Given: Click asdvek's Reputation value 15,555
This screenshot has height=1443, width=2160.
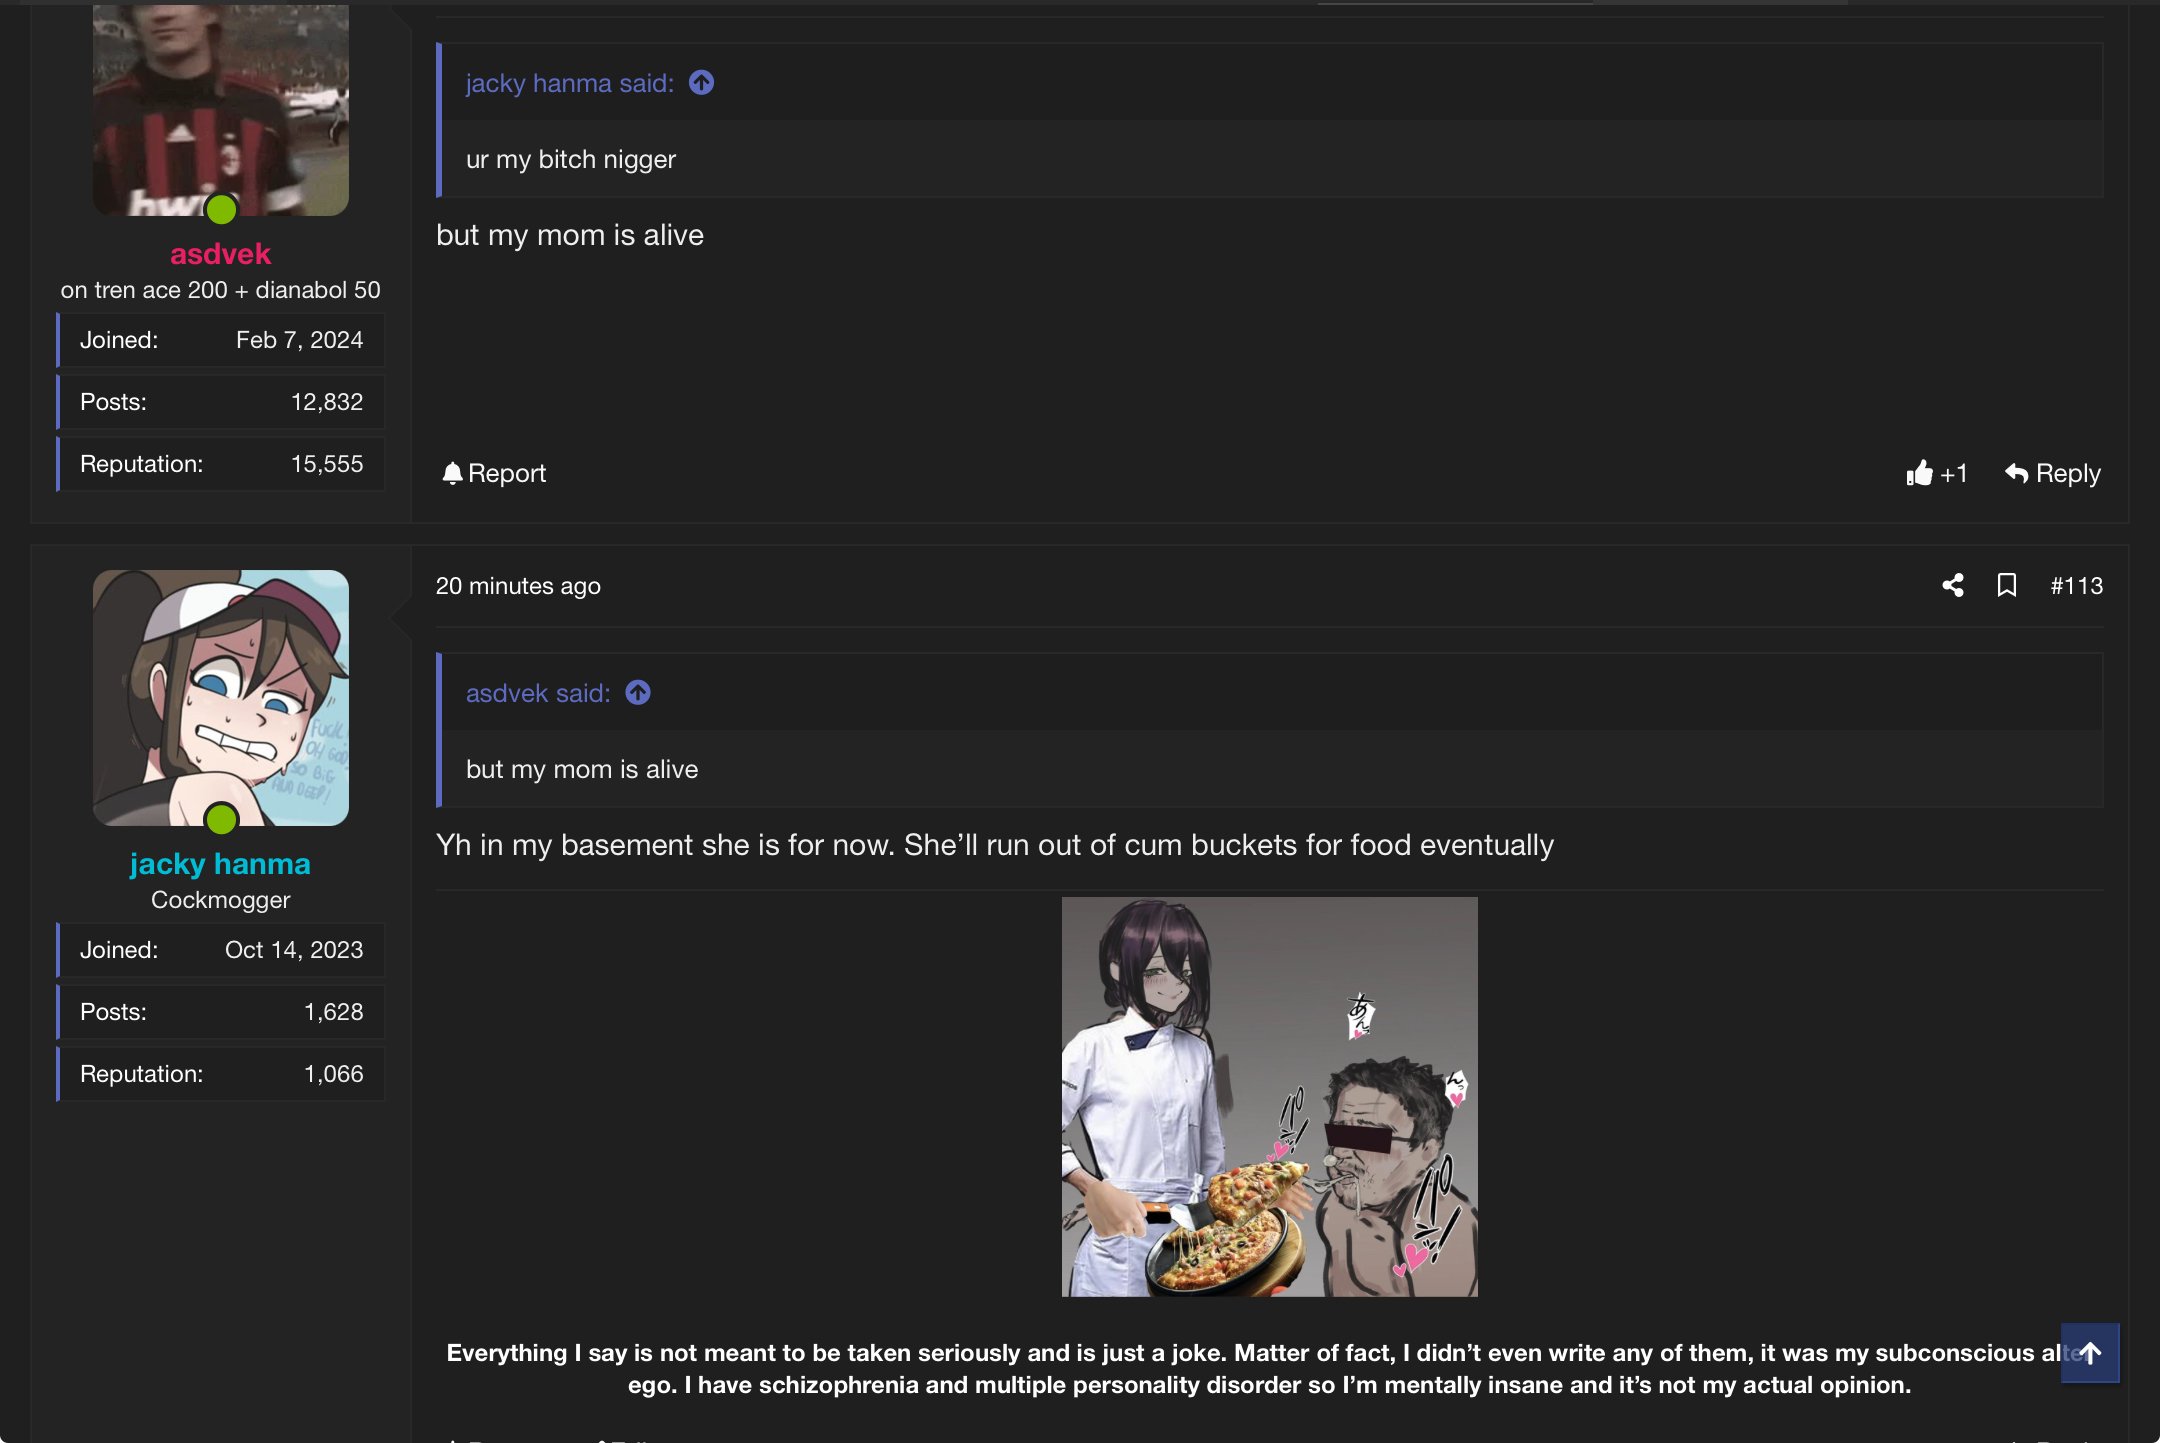Looking at the screenshot, I should click(327, 464).
